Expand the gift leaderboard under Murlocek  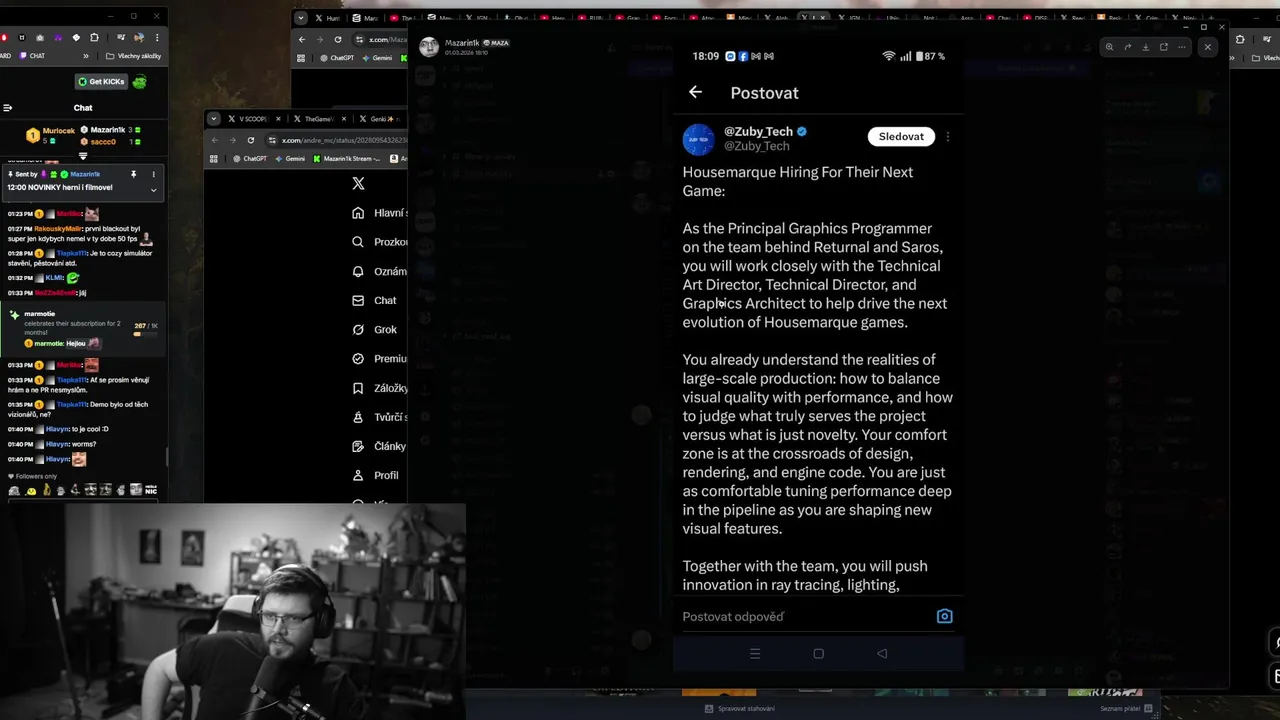pyautogui.click(x=83, y=156)
